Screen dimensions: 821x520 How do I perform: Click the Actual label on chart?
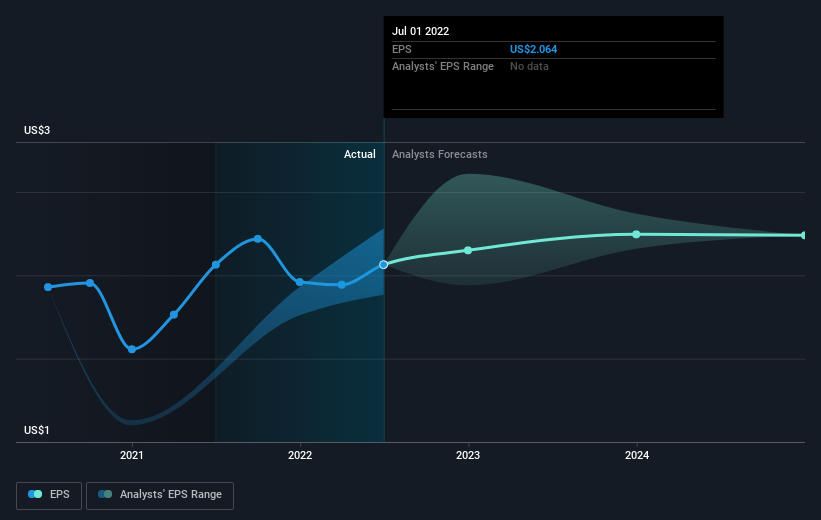[x=360, y=154]
